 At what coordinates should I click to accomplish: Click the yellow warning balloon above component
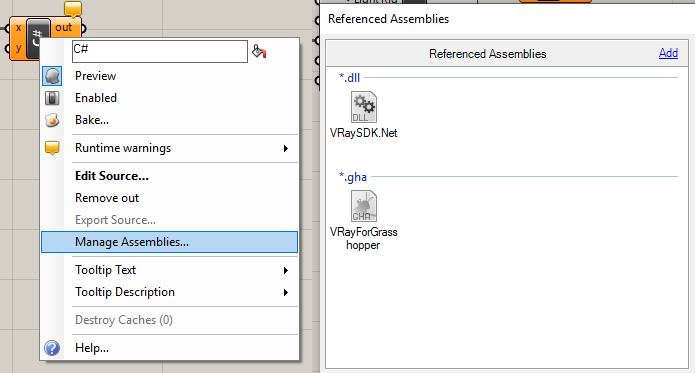pos(73,9)
